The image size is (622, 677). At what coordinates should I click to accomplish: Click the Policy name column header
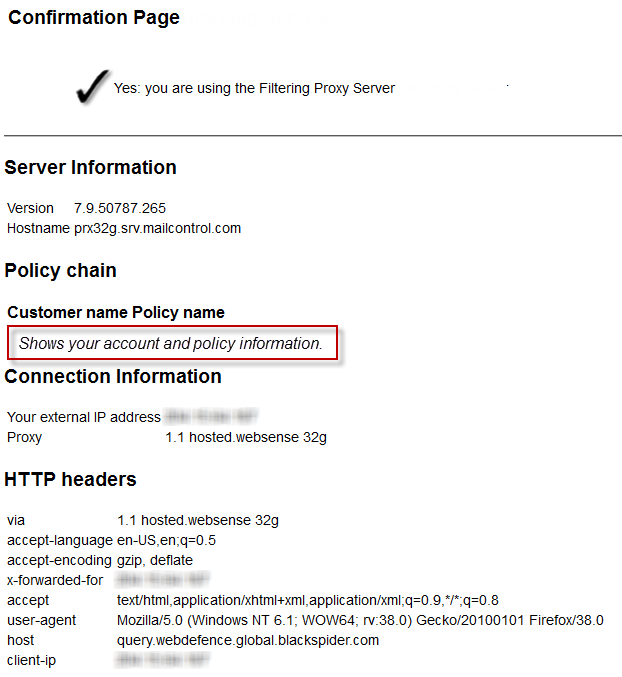[x=178, y=312]
